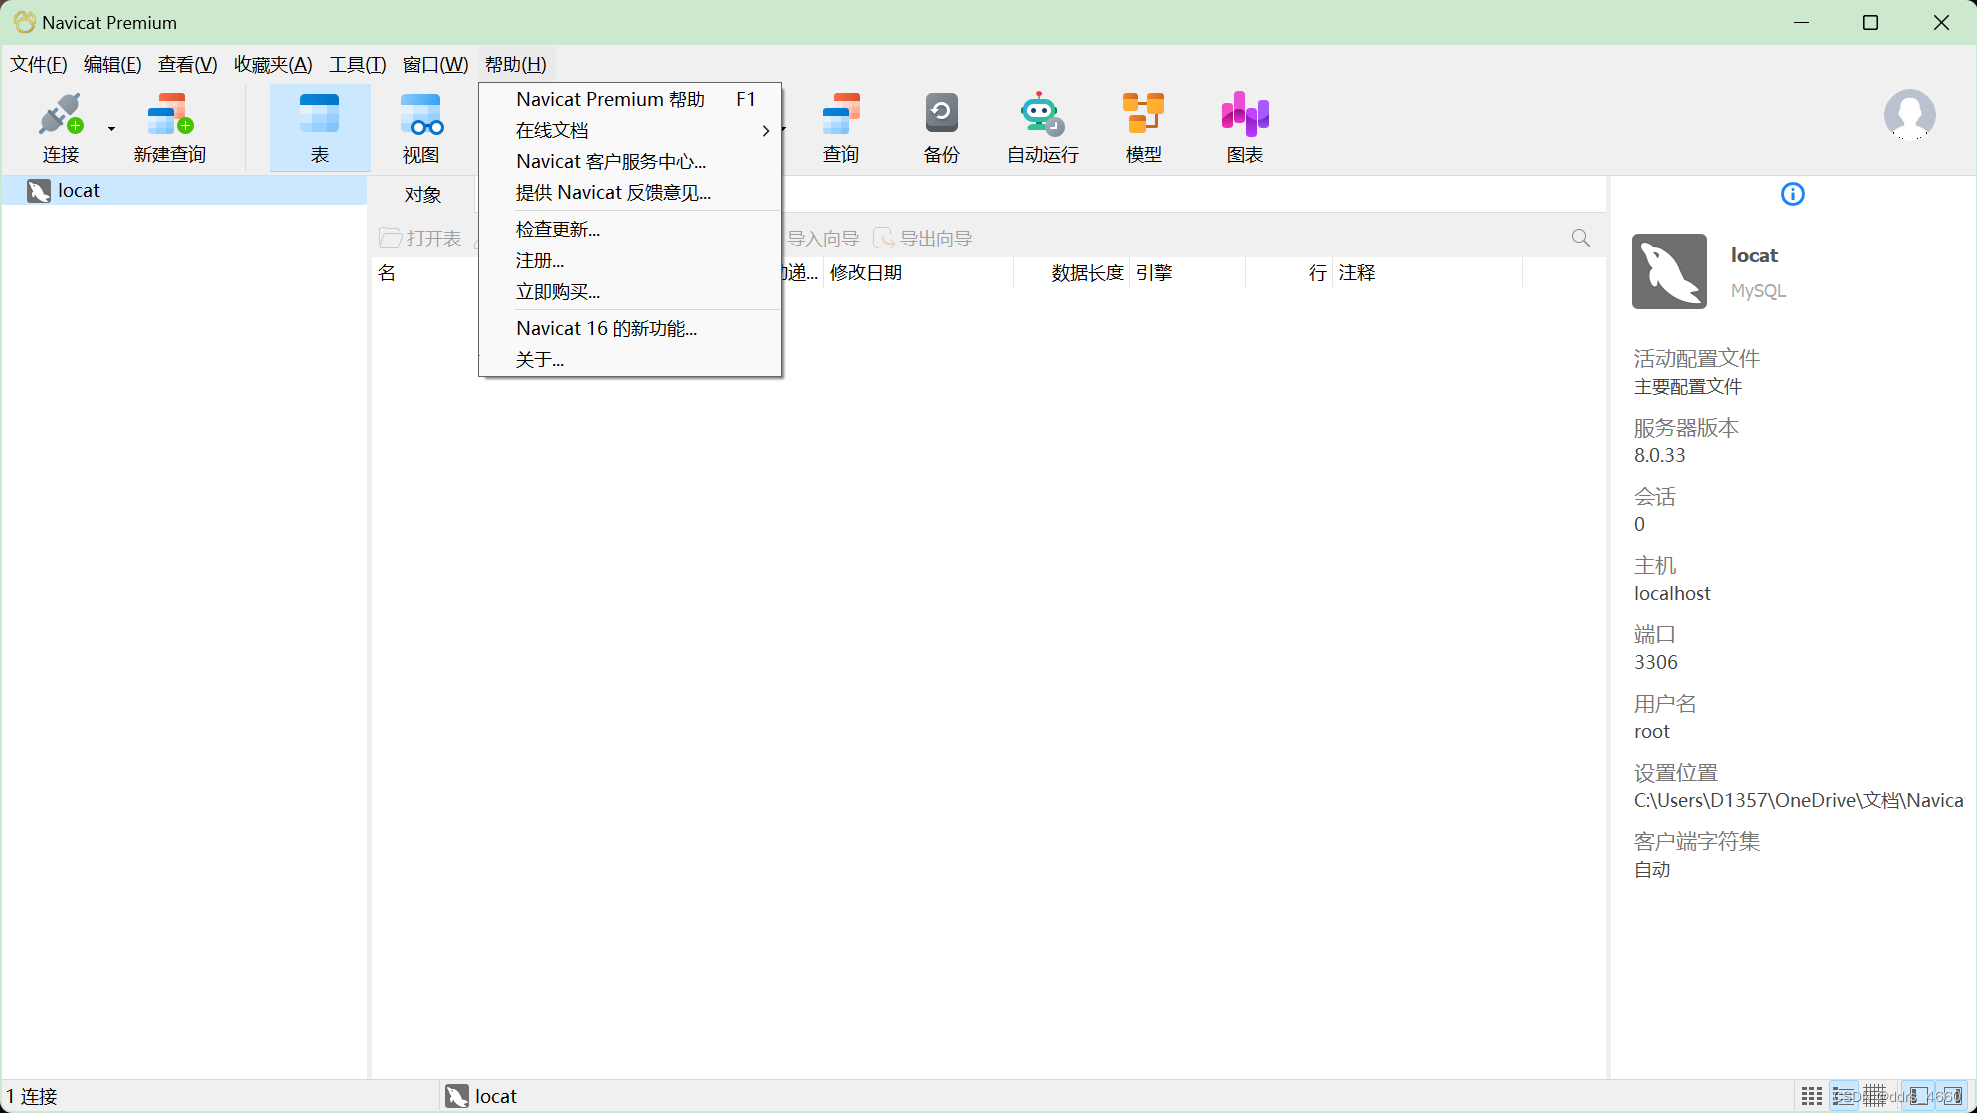Expand the 连接 dropdown arrow
1977x1113 pixels.
coord(111,129)
